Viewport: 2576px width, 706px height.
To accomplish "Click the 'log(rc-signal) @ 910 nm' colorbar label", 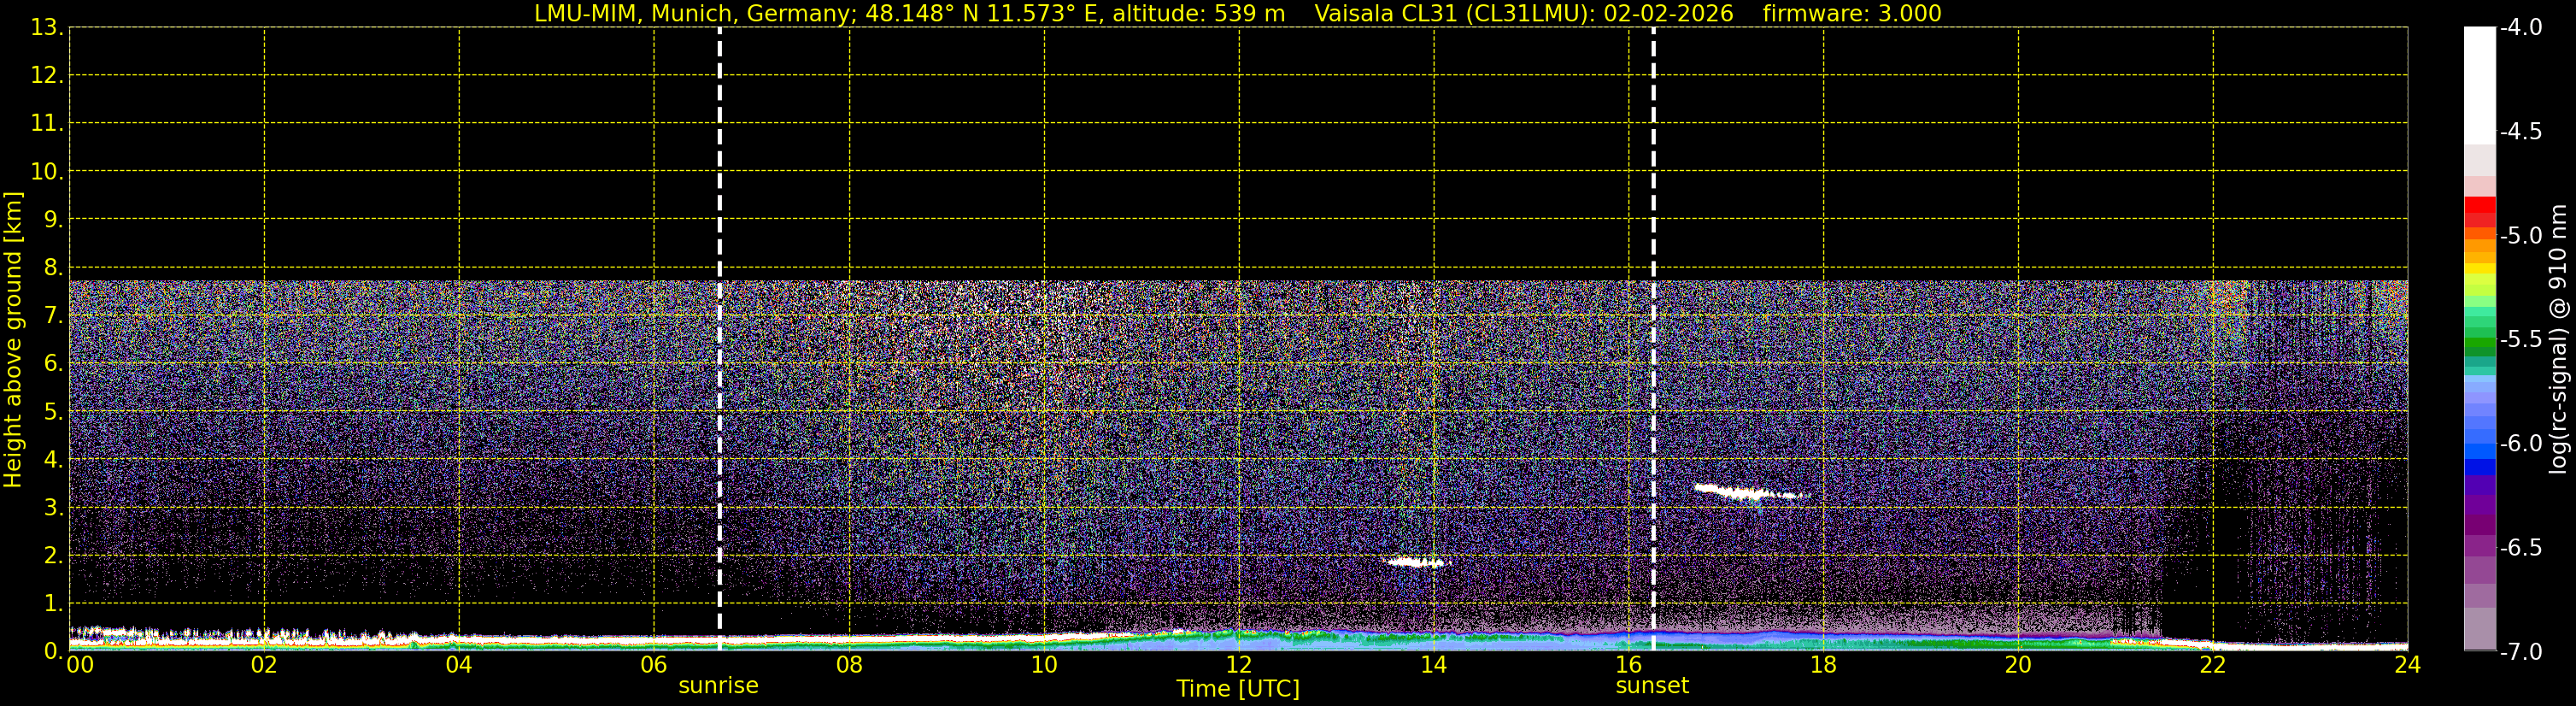I will pyautogui.click(x=2558, y=339).
